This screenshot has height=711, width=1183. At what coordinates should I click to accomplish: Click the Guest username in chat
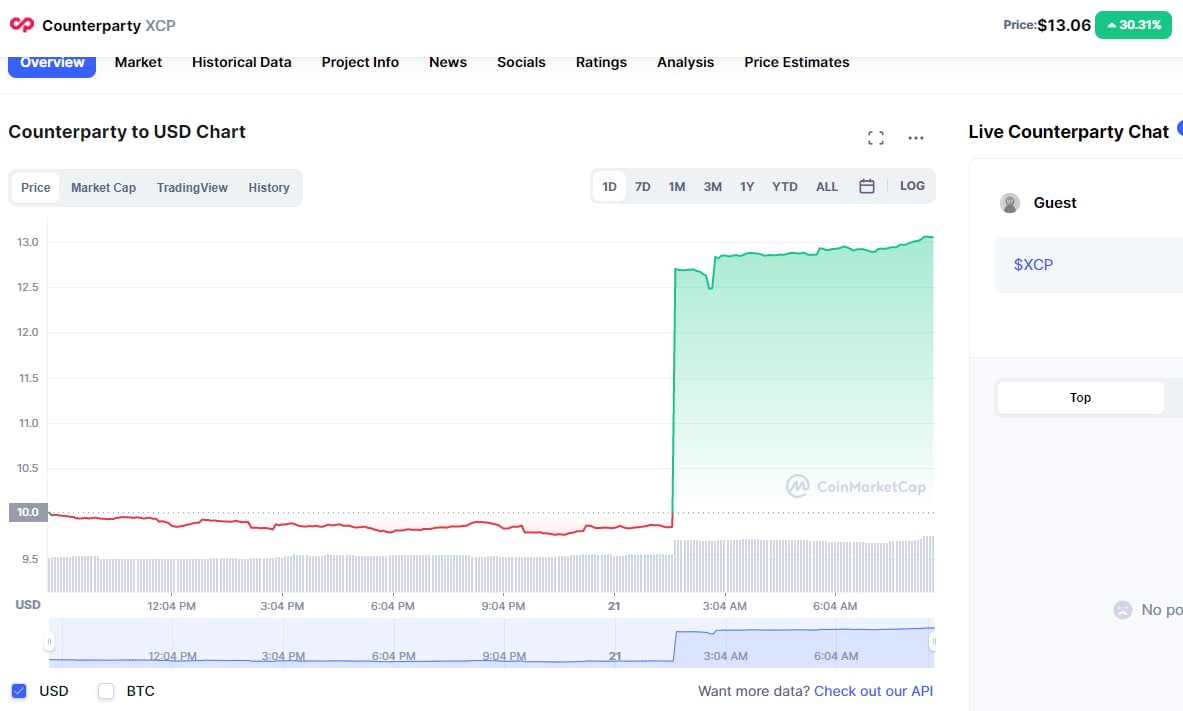click(1055, 203)
